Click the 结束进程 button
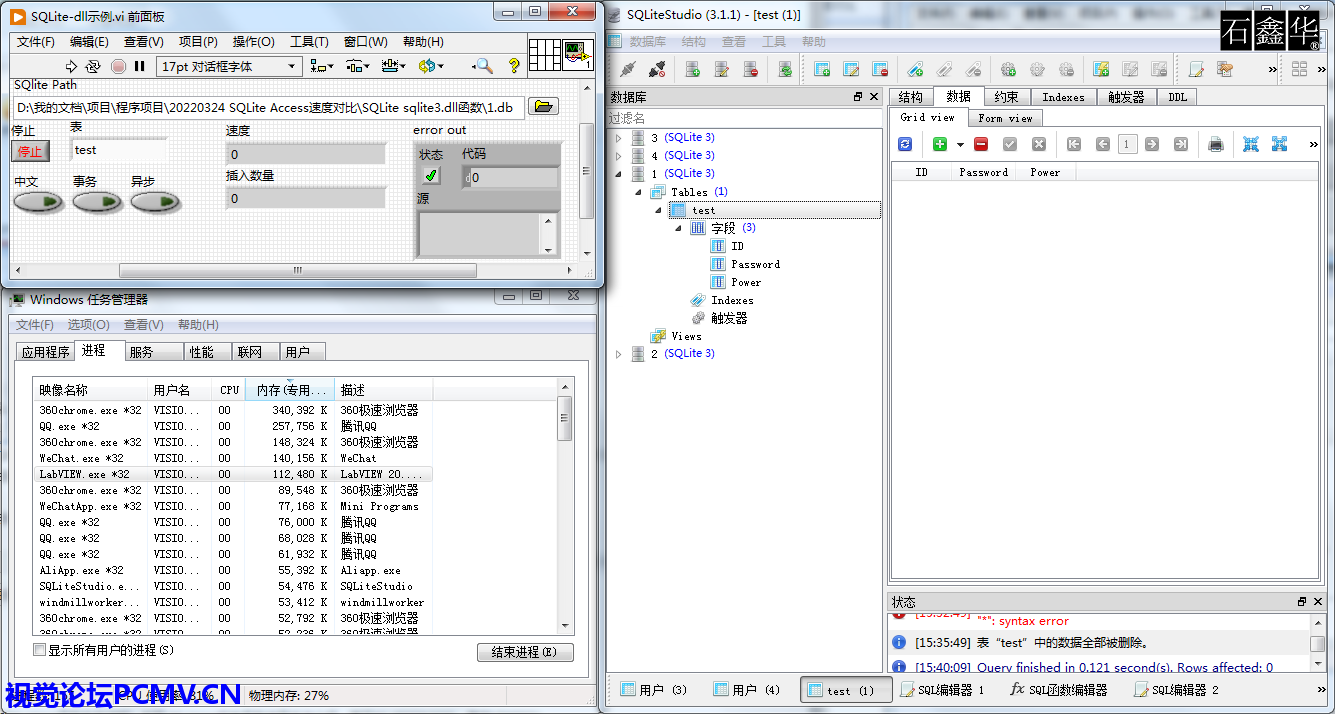 525,652
